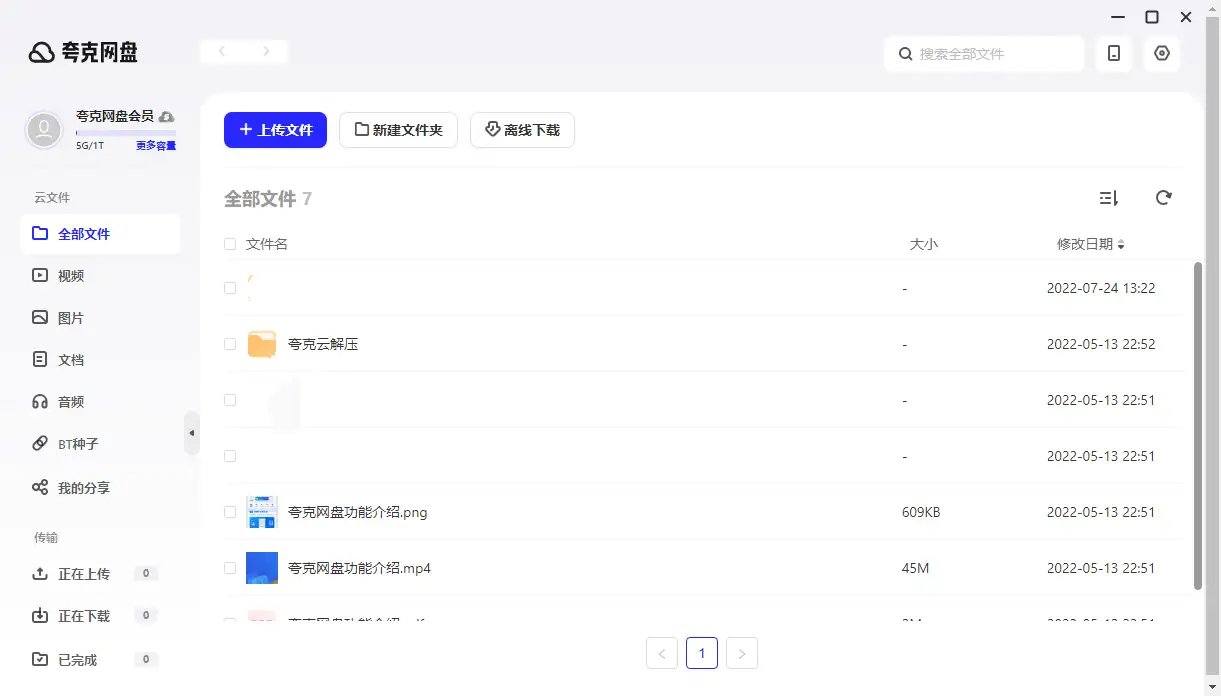
Task: Open 全部文件 in sidebar
Action: tap(100, 234)
